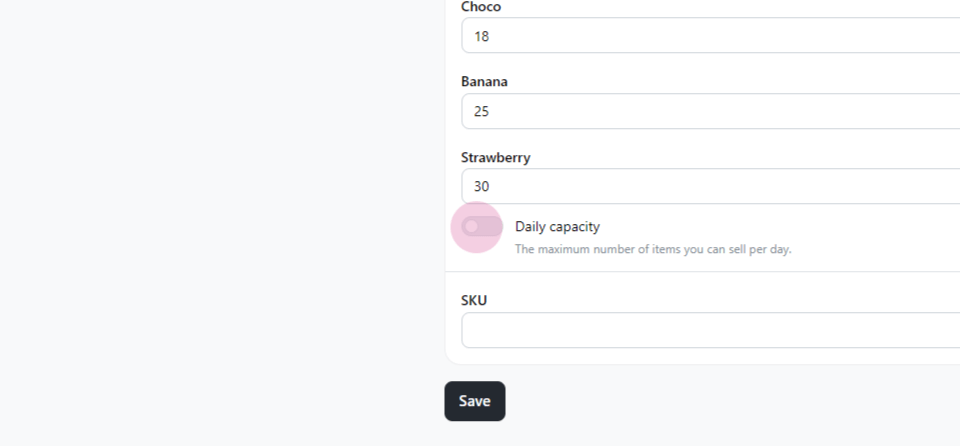Image resolution: width=960 pixels, height=446 pixels.
Task: Click the word Save in dark button
Action: point(474,401)
